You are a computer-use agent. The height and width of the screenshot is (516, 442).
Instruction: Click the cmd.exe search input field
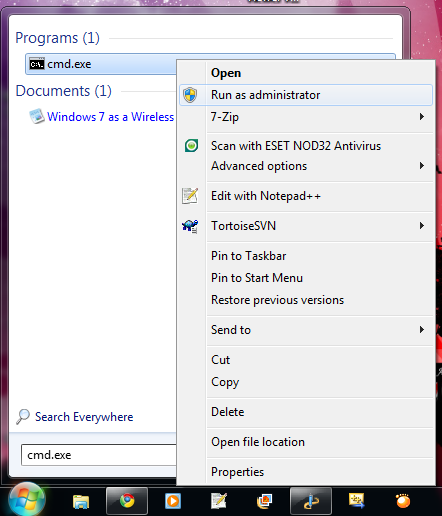coord(99,455)
